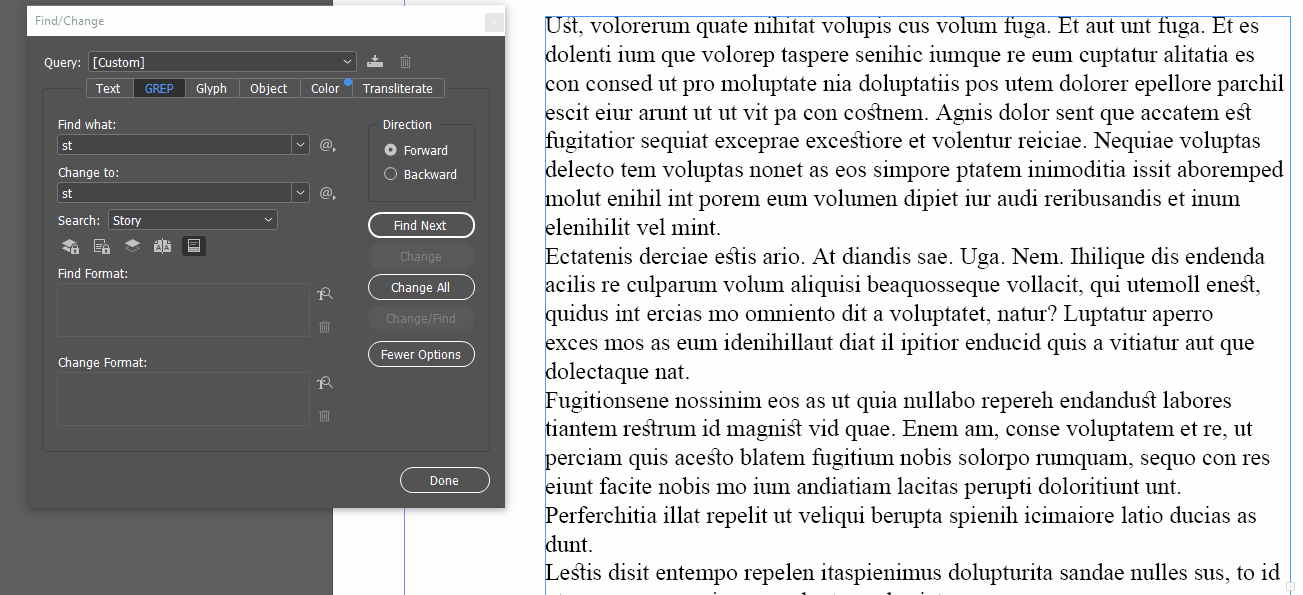The image size is (1303, 595).
Task: Toggle include parent pages icon
Action: point(163,246)
